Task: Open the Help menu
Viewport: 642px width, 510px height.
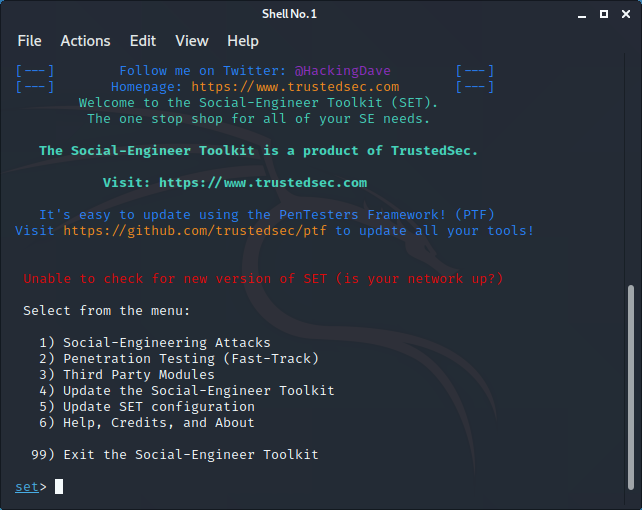Action: (243, 41)
